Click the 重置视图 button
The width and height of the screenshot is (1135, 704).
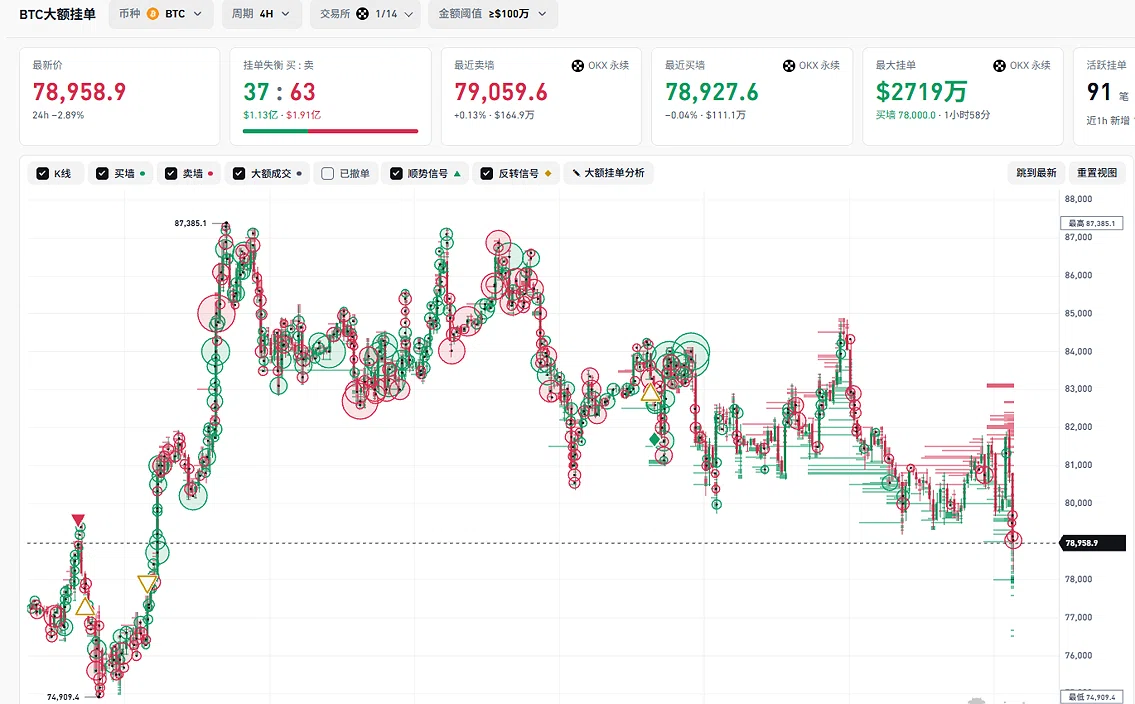coord(1097,173)
